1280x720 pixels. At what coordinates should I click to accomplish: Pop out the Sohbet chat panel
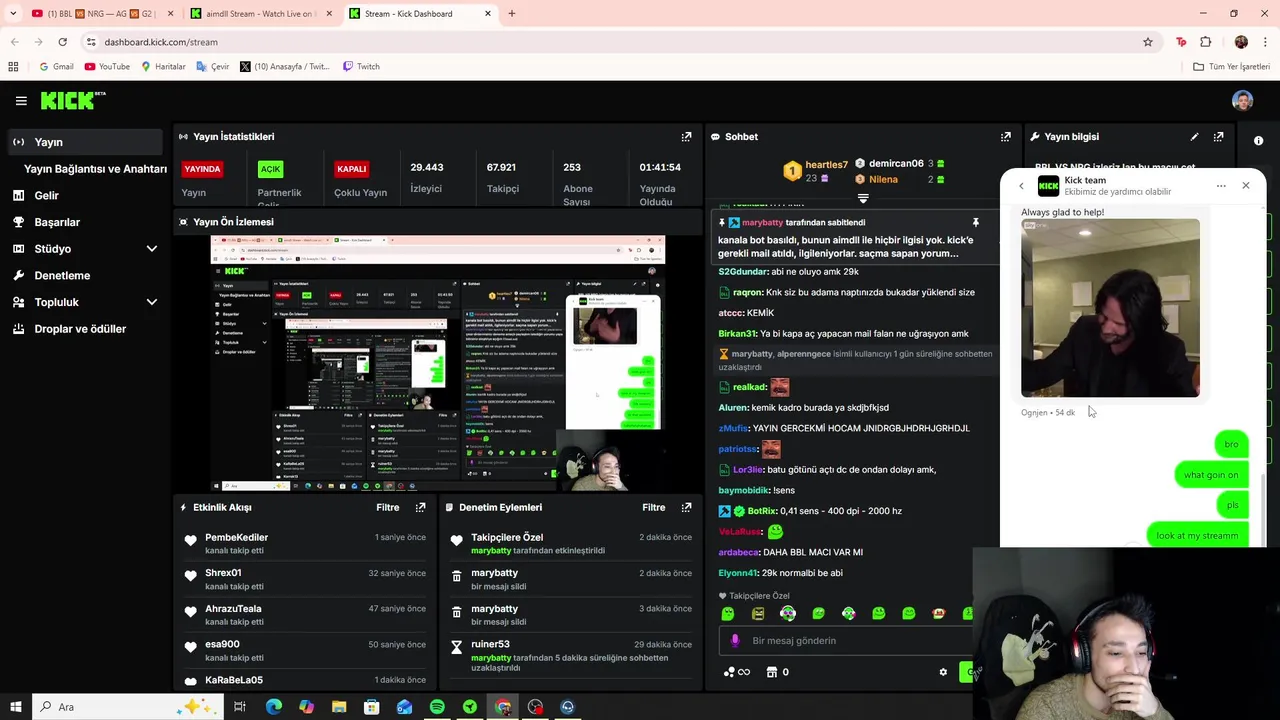[1005, 137]
